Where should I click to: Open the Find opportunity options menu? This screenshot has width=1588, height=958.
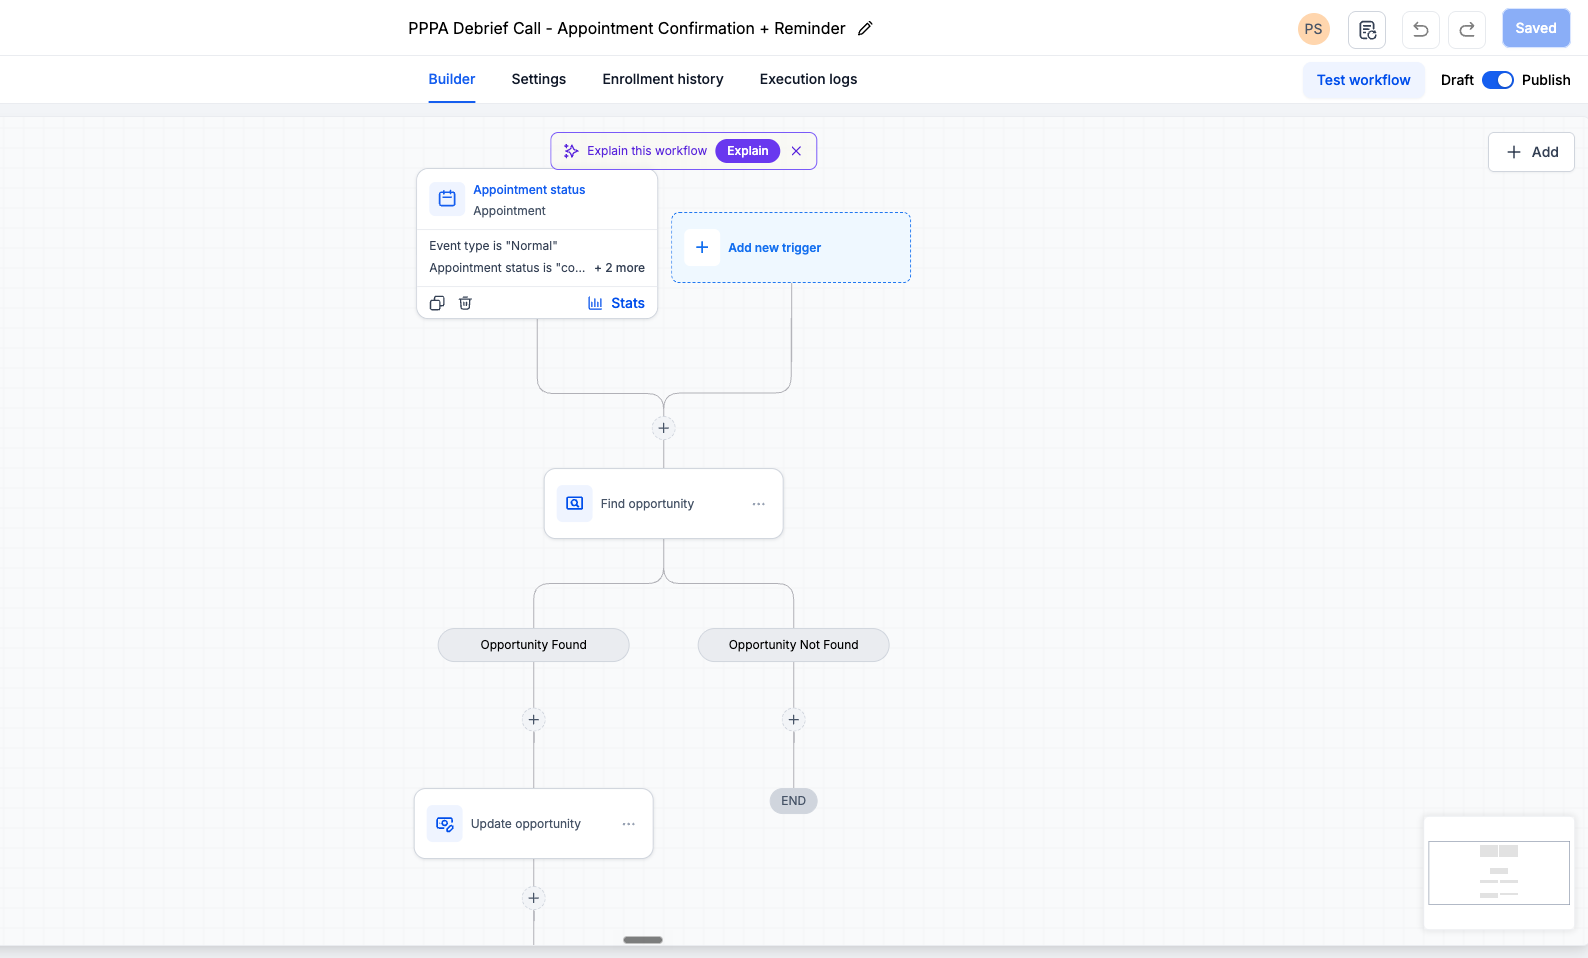tap(759, 504)
